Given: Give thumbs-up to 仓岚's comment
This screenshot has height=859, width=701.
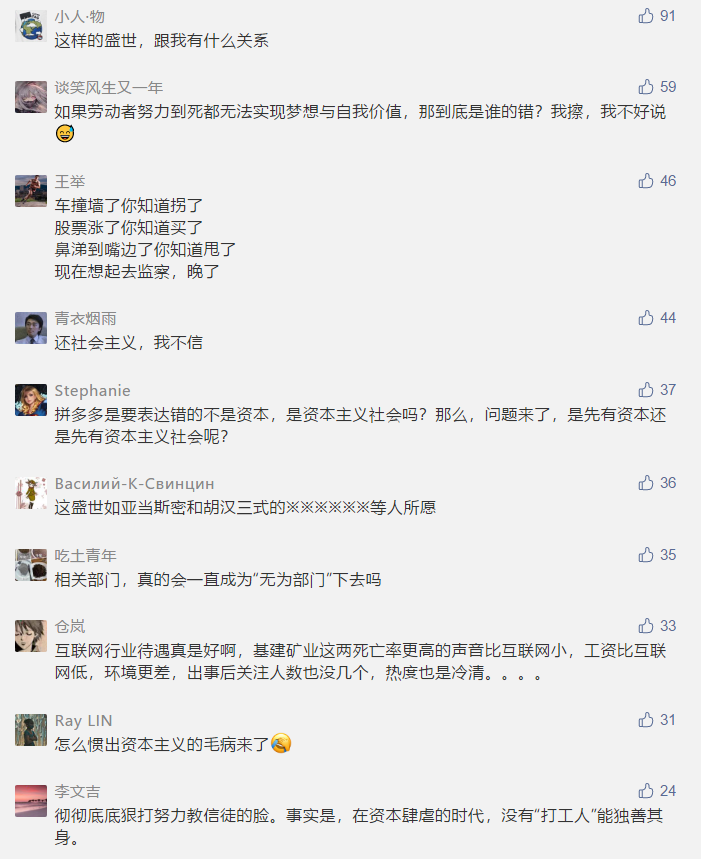Looking at the screenshot, I should click(x=646, y=626).
